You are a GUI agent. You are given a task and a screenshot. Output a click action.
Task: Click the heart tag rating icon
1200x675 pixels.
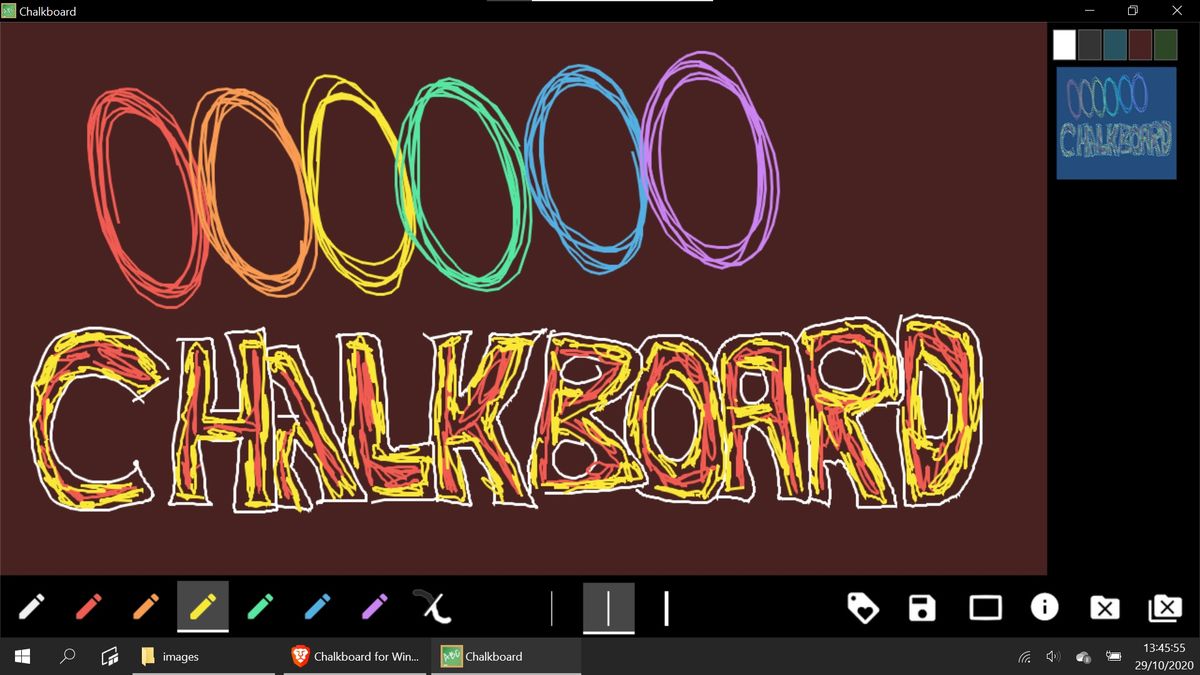pos(863,607)
